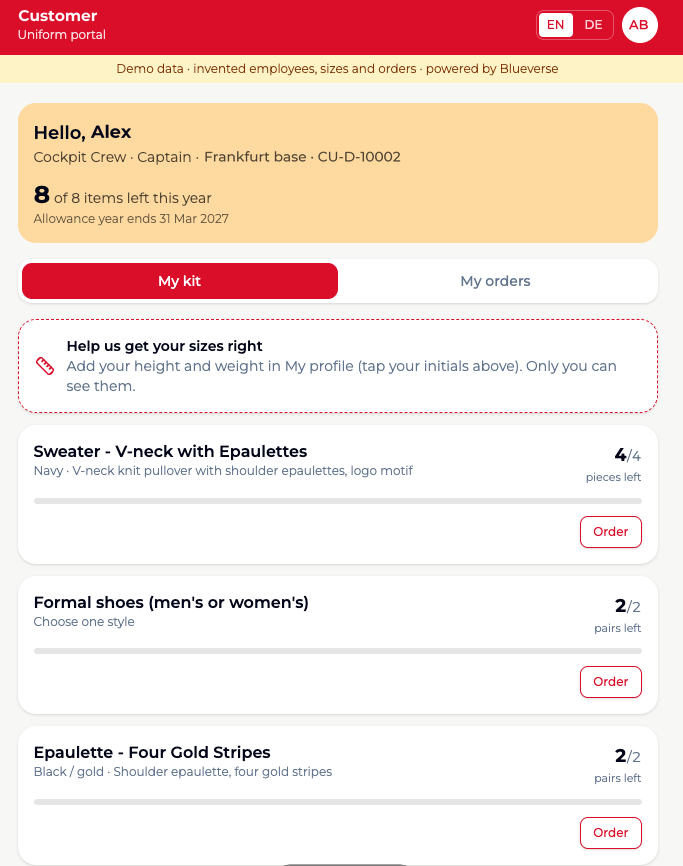Open the AB profile avatar

pos(639,25)
